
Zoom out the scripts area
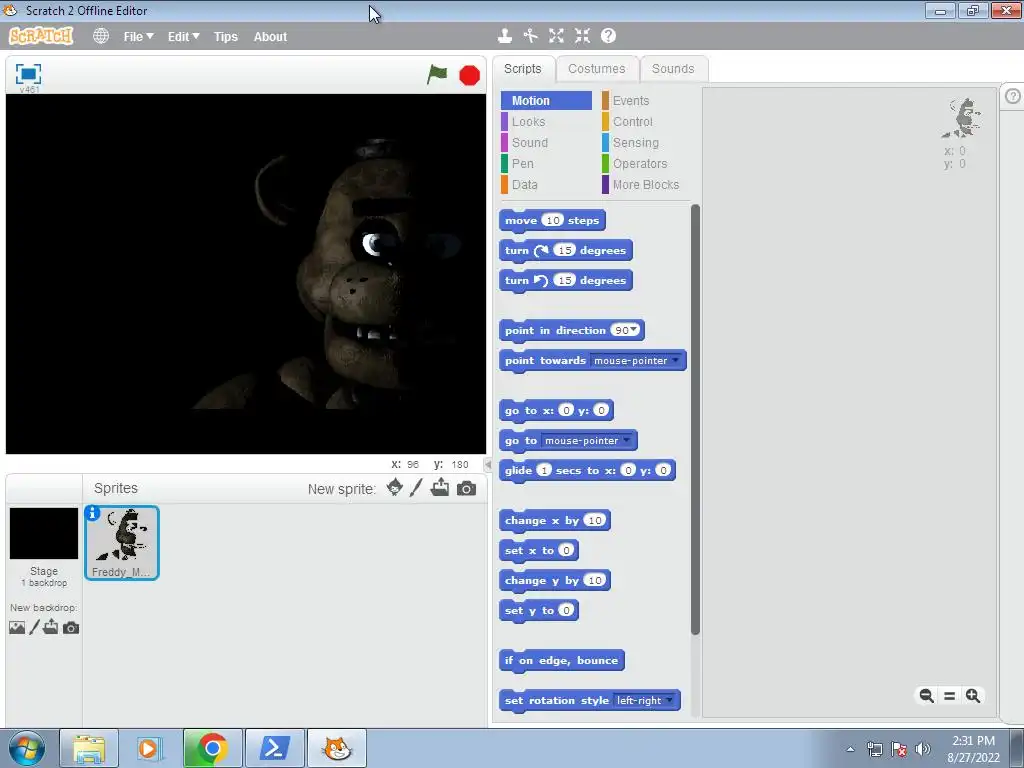pos(926,696)
